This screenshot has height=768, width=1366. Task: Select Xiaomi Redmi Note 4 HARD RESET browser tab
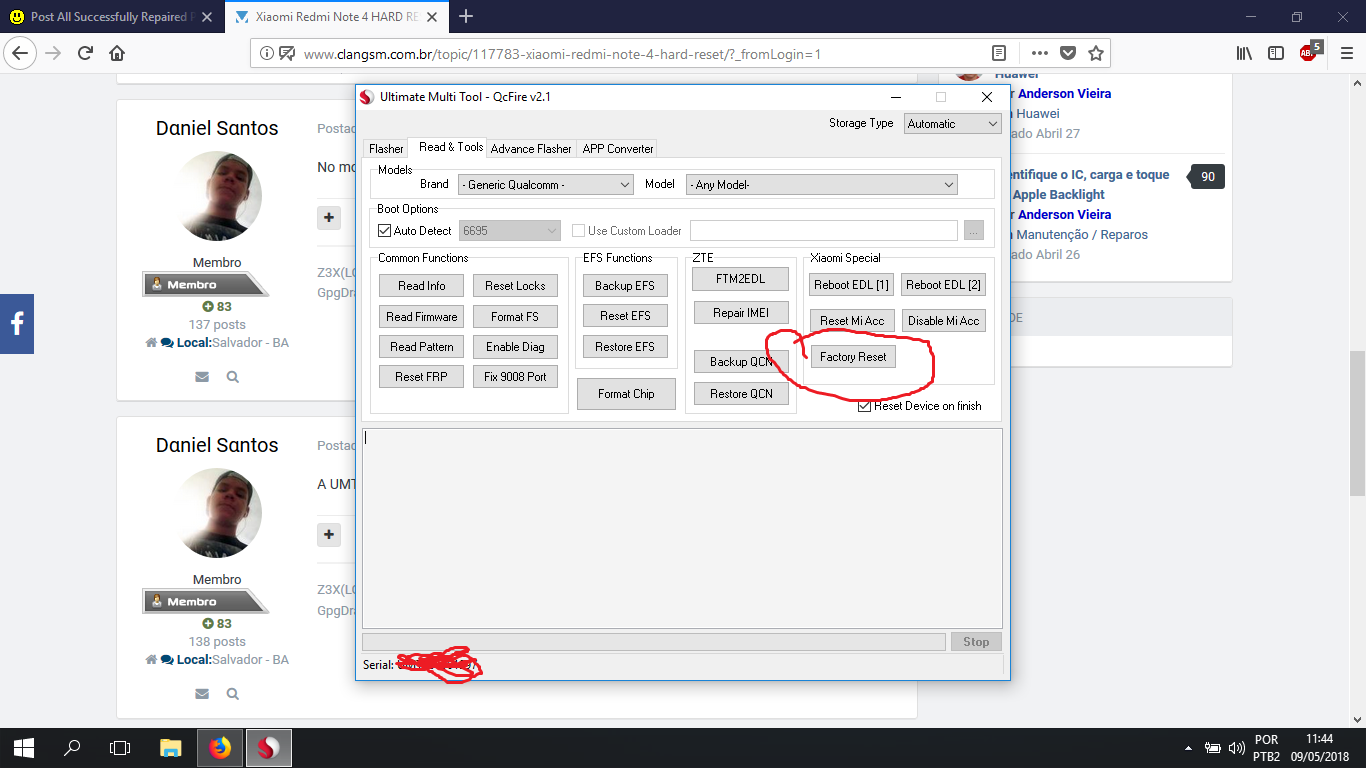pos(336,17)
